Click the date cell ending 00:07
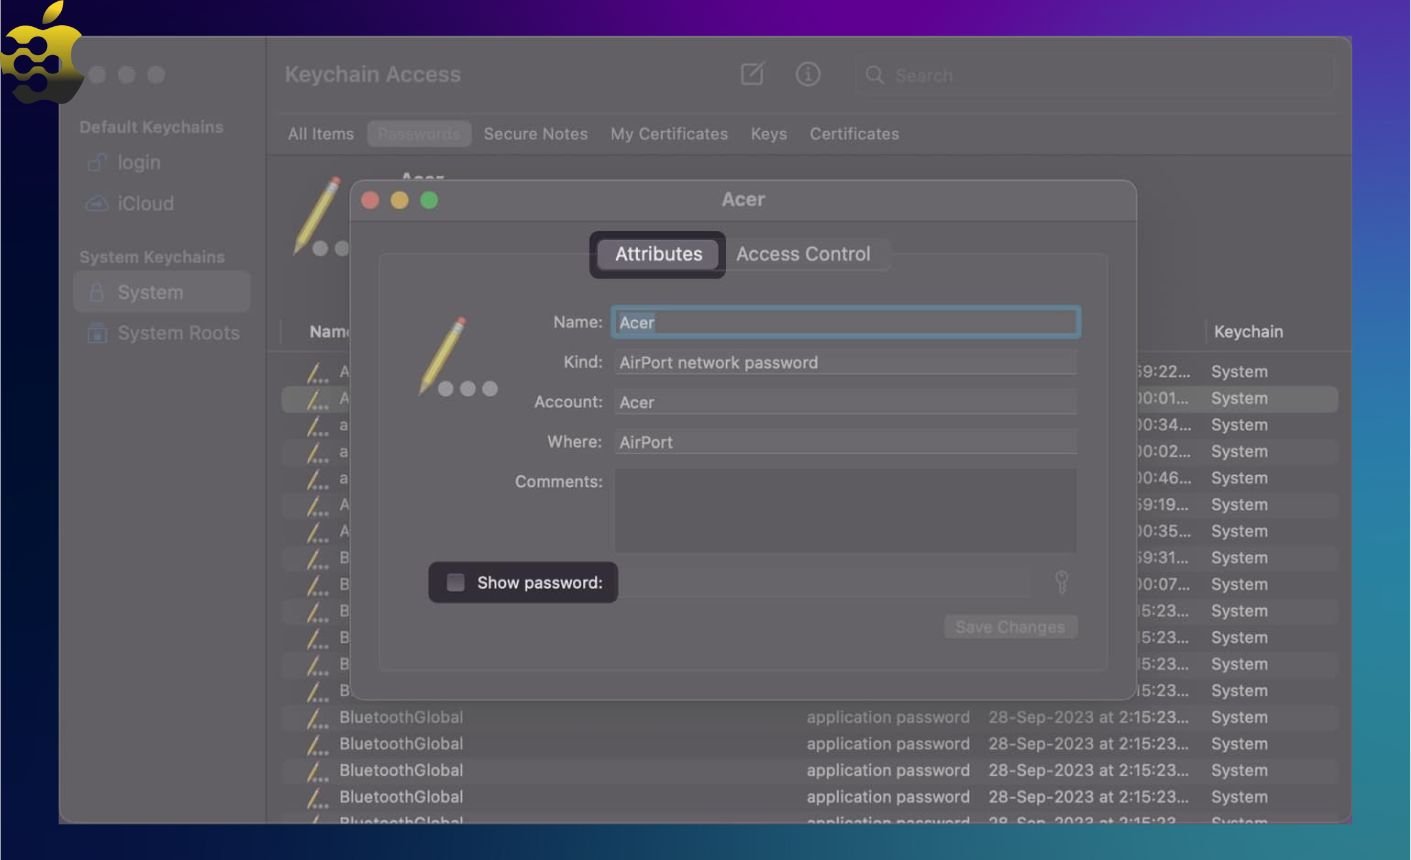The image size is (1411, 860). 1164,584
